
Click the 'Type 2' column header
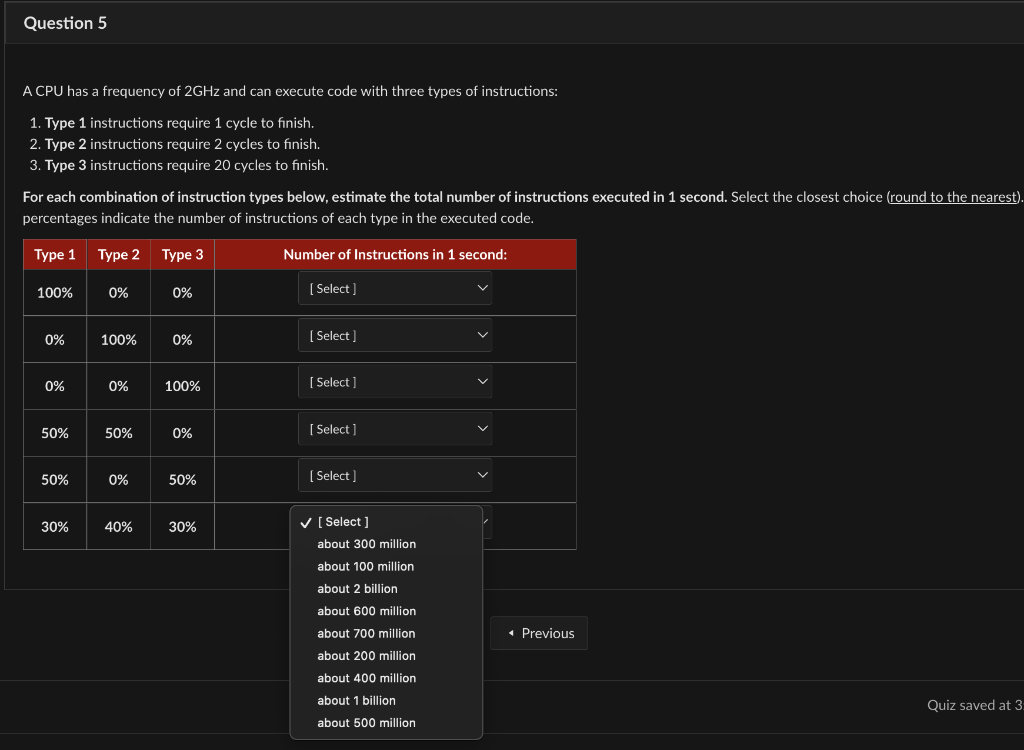pos(119,255)
